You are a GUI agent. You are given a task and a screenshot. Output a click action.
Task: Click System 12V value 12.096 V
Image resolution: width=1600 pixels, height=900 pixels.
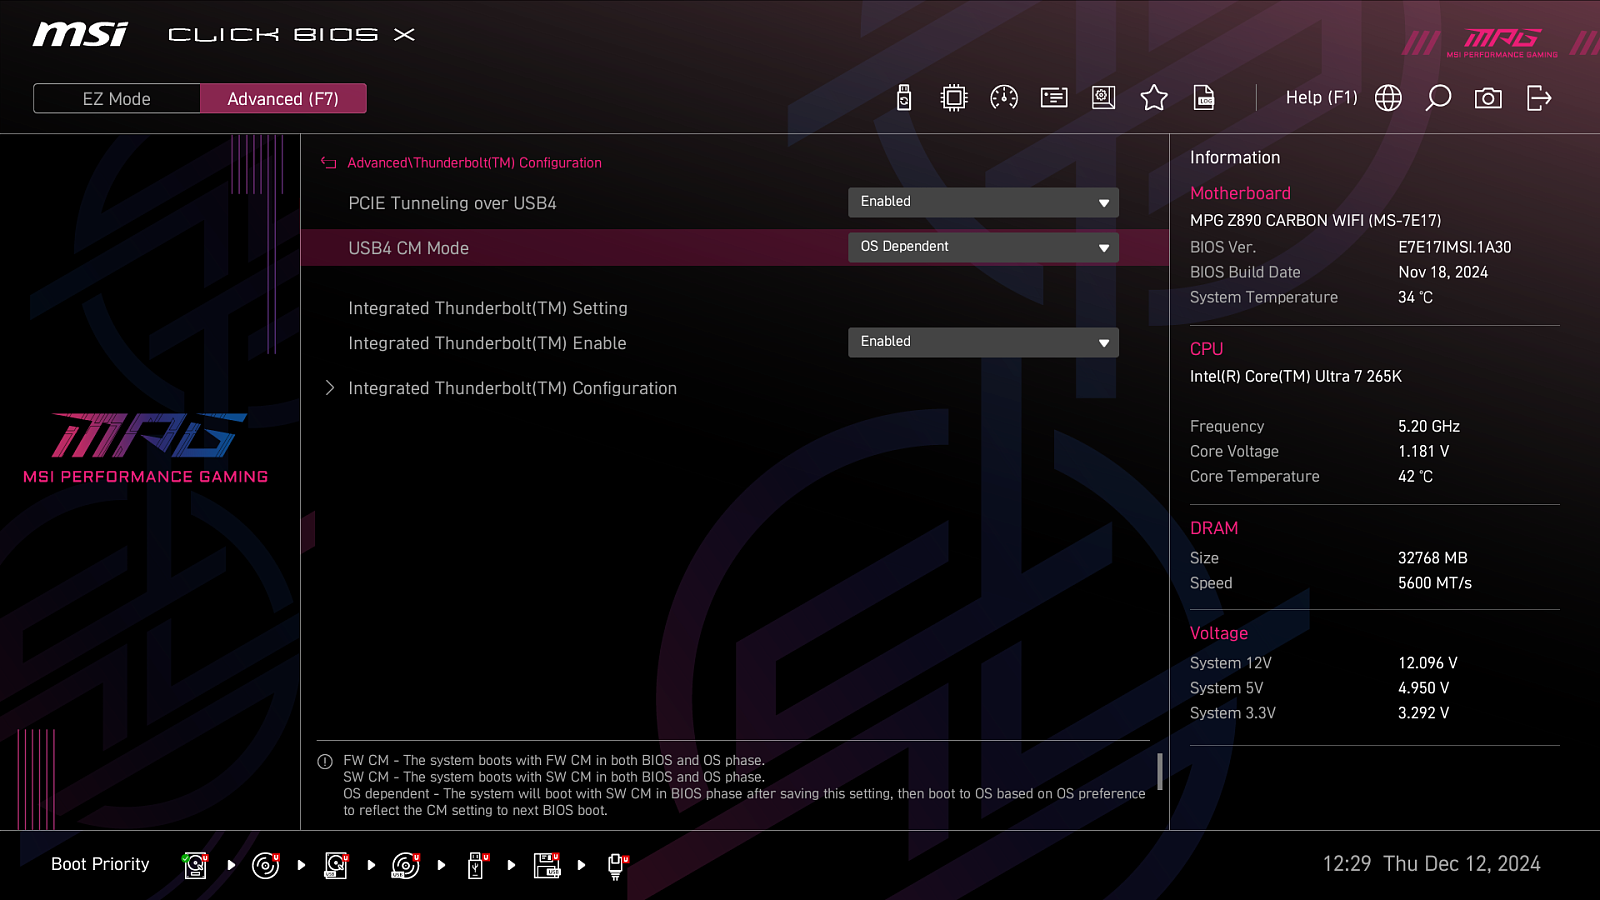pyautogui.click(x=1428, y=663)
